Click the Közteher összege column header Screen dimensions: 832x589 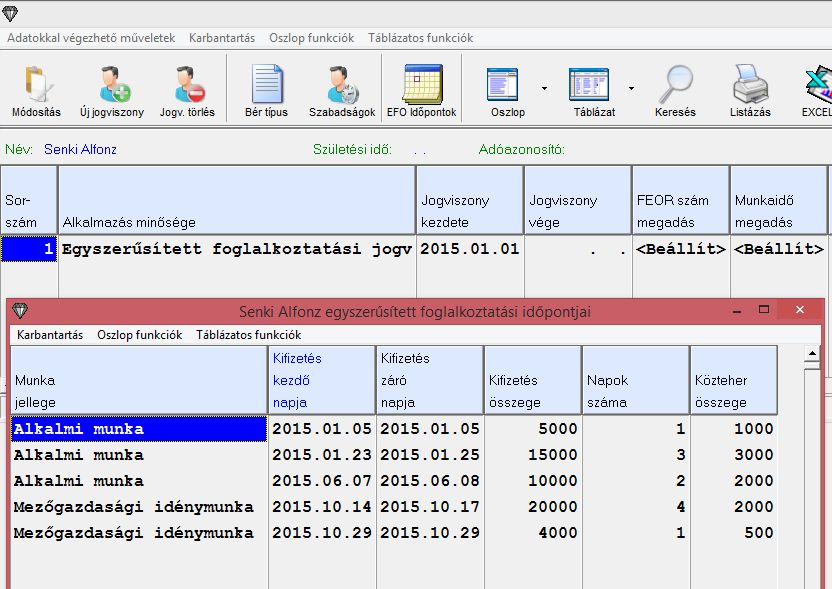pos(733,380)
